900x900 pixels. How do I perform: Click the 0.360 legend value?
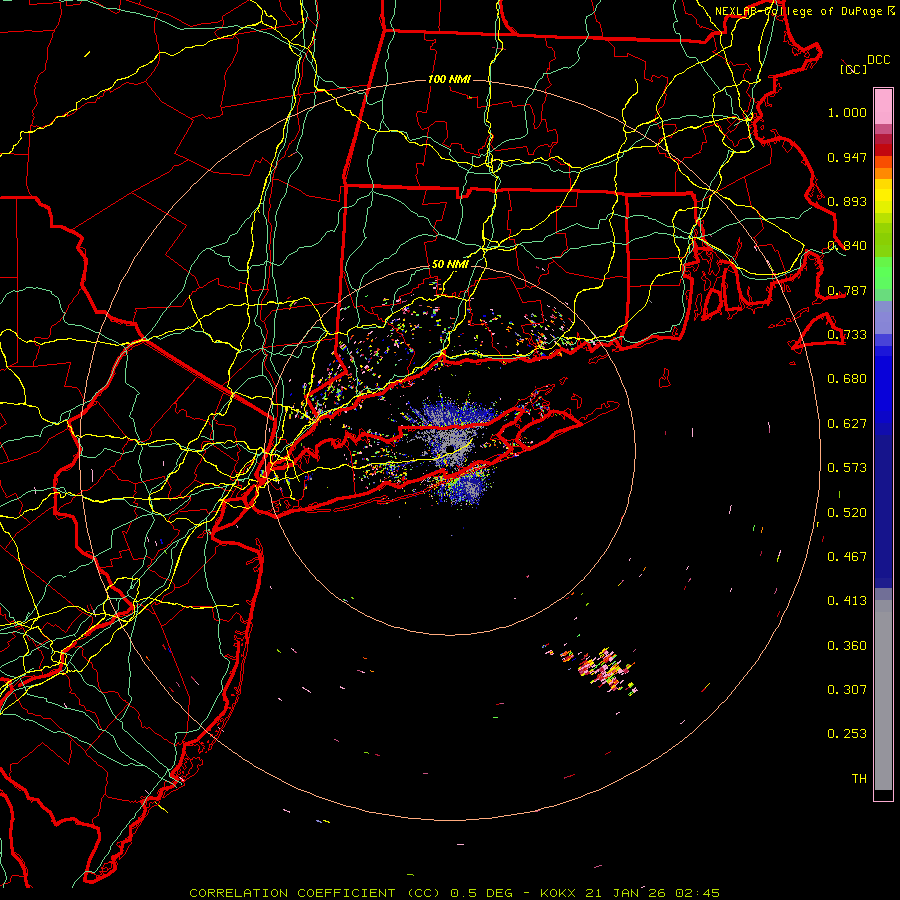click(847, 646)
